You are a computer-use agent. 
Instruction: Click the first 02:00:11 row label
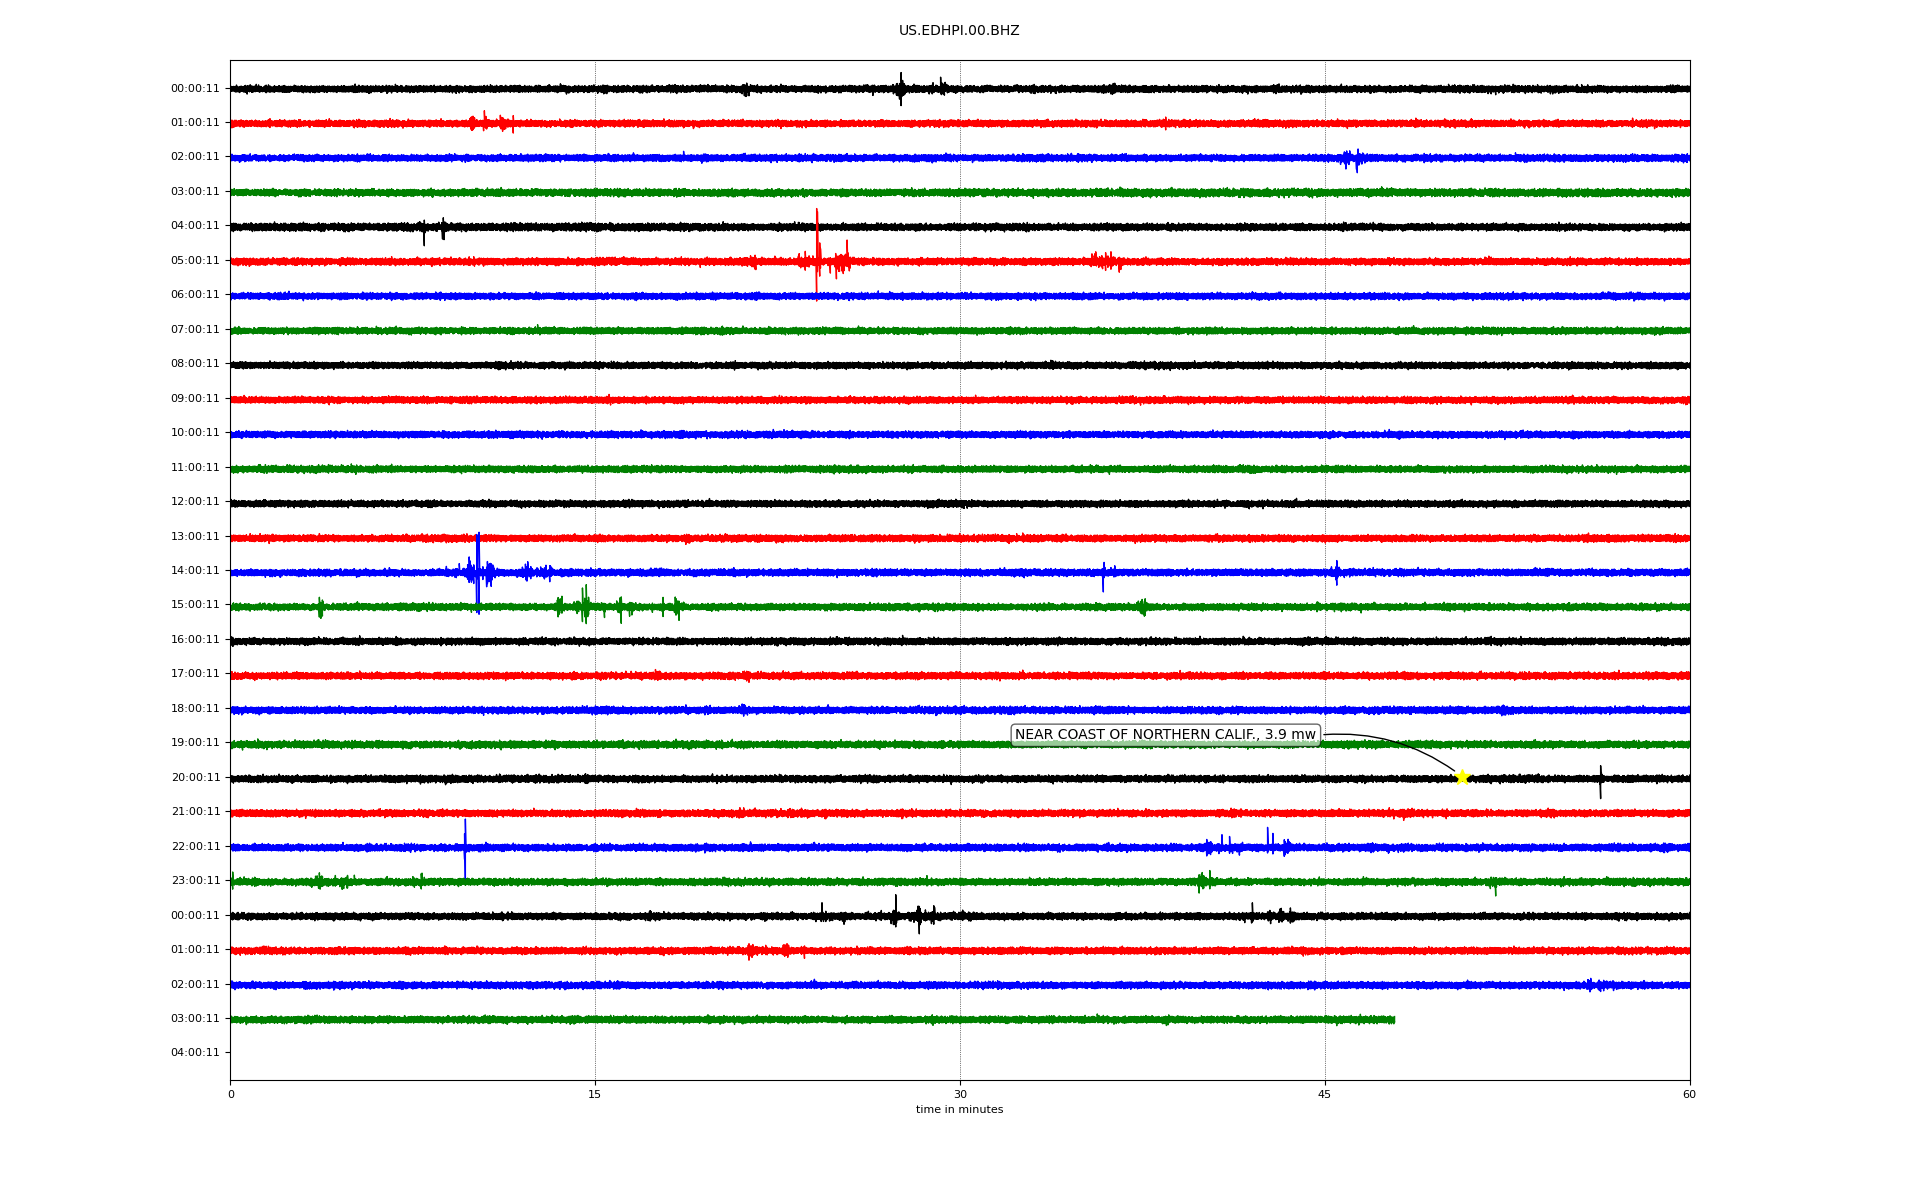(195, 157)
